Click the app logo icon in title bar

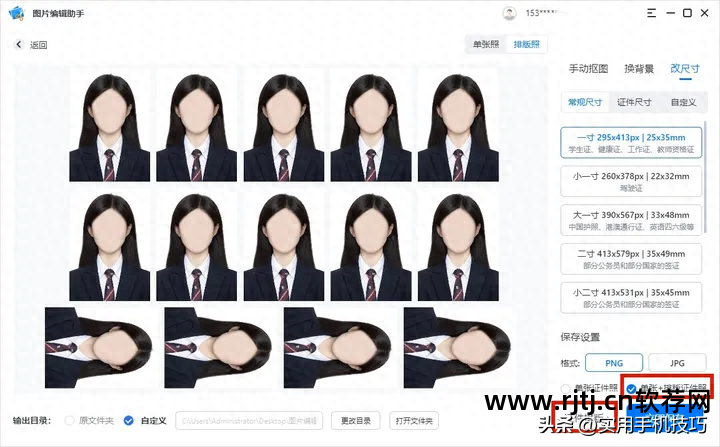pos(17,13)
